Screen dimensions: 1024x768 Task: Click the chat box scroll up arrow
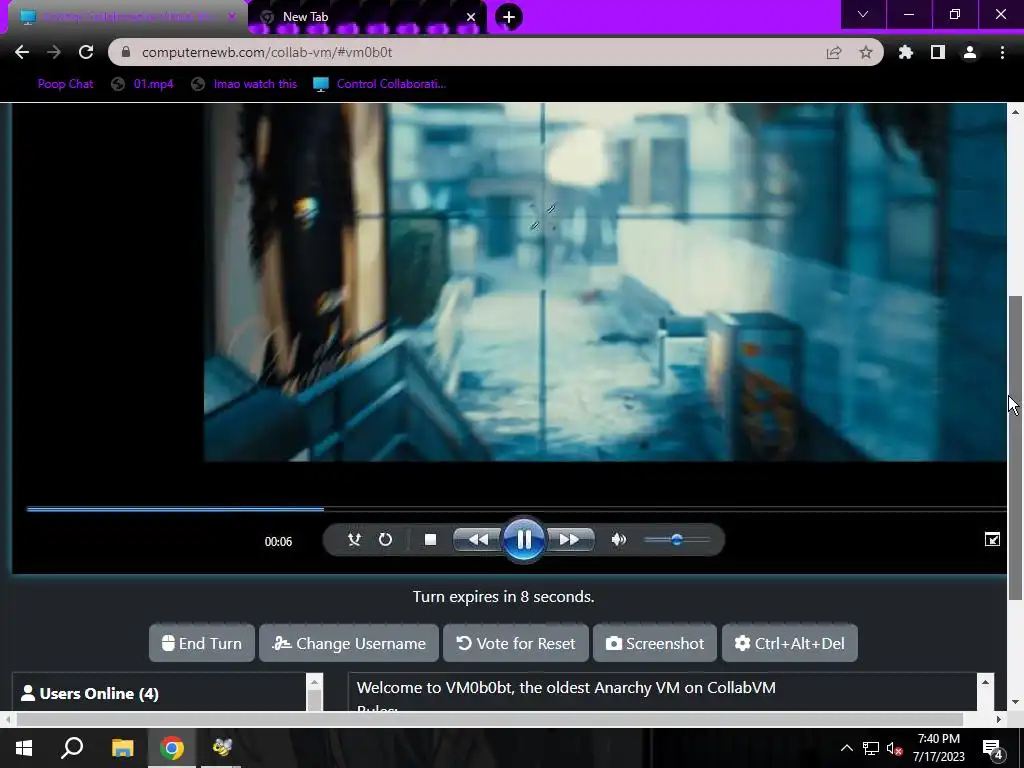985,682
